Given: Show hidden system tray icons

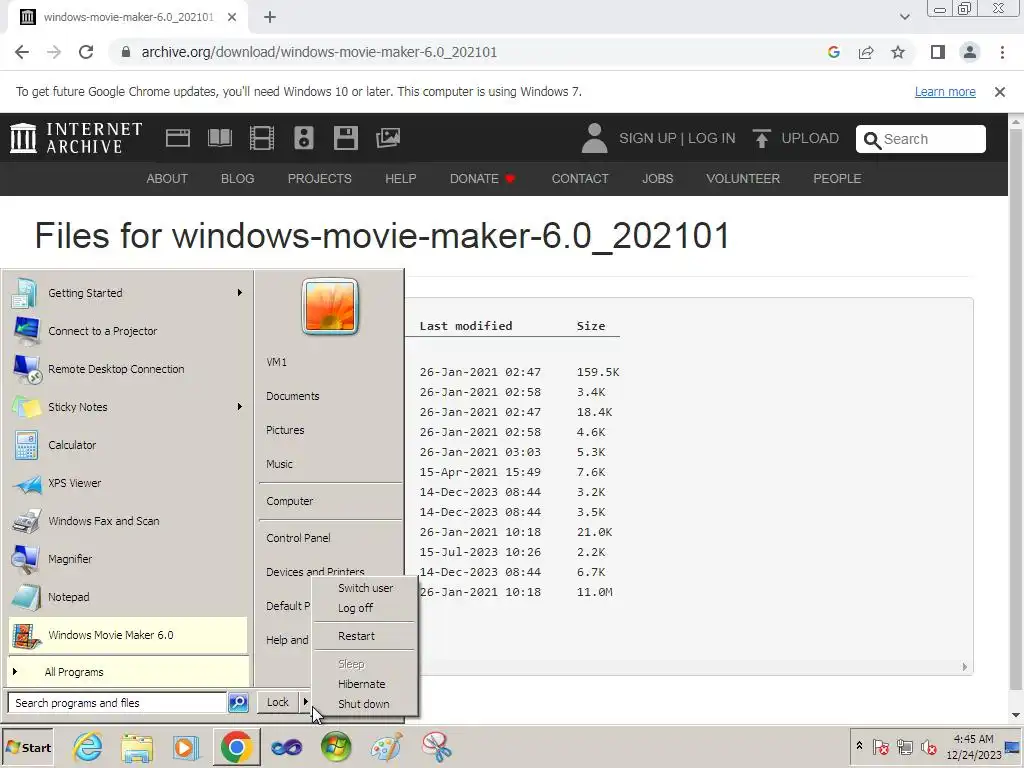Looking at the screenshot, I should click(x=859, y=745).
